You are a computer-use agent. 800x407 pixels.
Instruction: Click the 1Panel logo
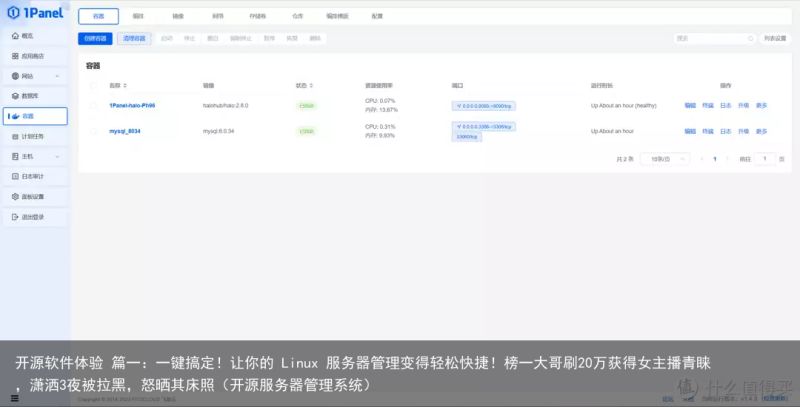(36, 12)
